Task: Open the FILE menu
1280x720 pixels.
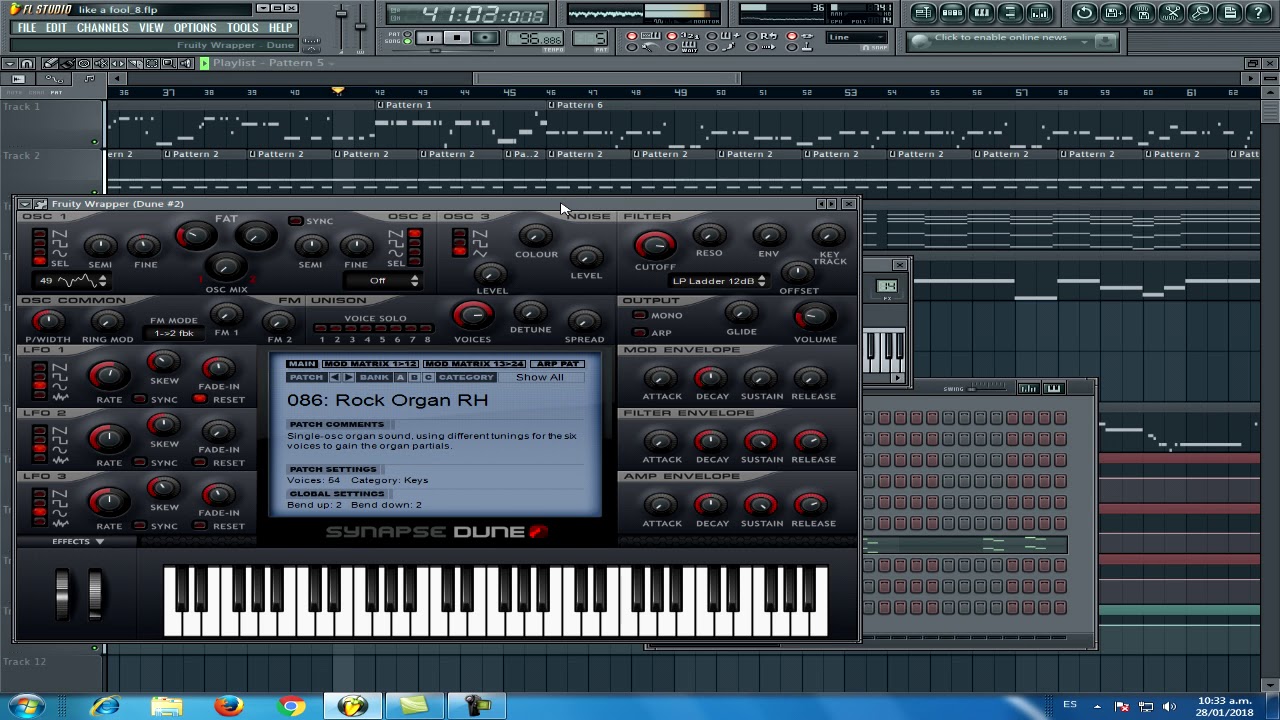Action: [x=26, y=28]
